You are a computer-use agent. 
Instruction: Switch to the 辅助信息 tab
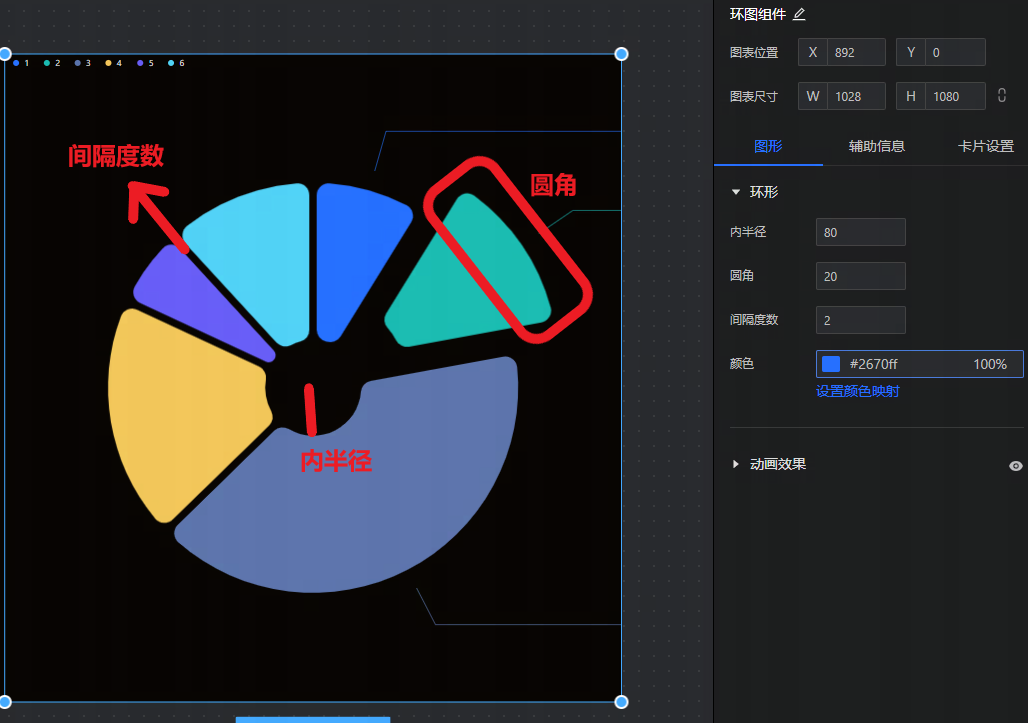[x=877, y=146]
